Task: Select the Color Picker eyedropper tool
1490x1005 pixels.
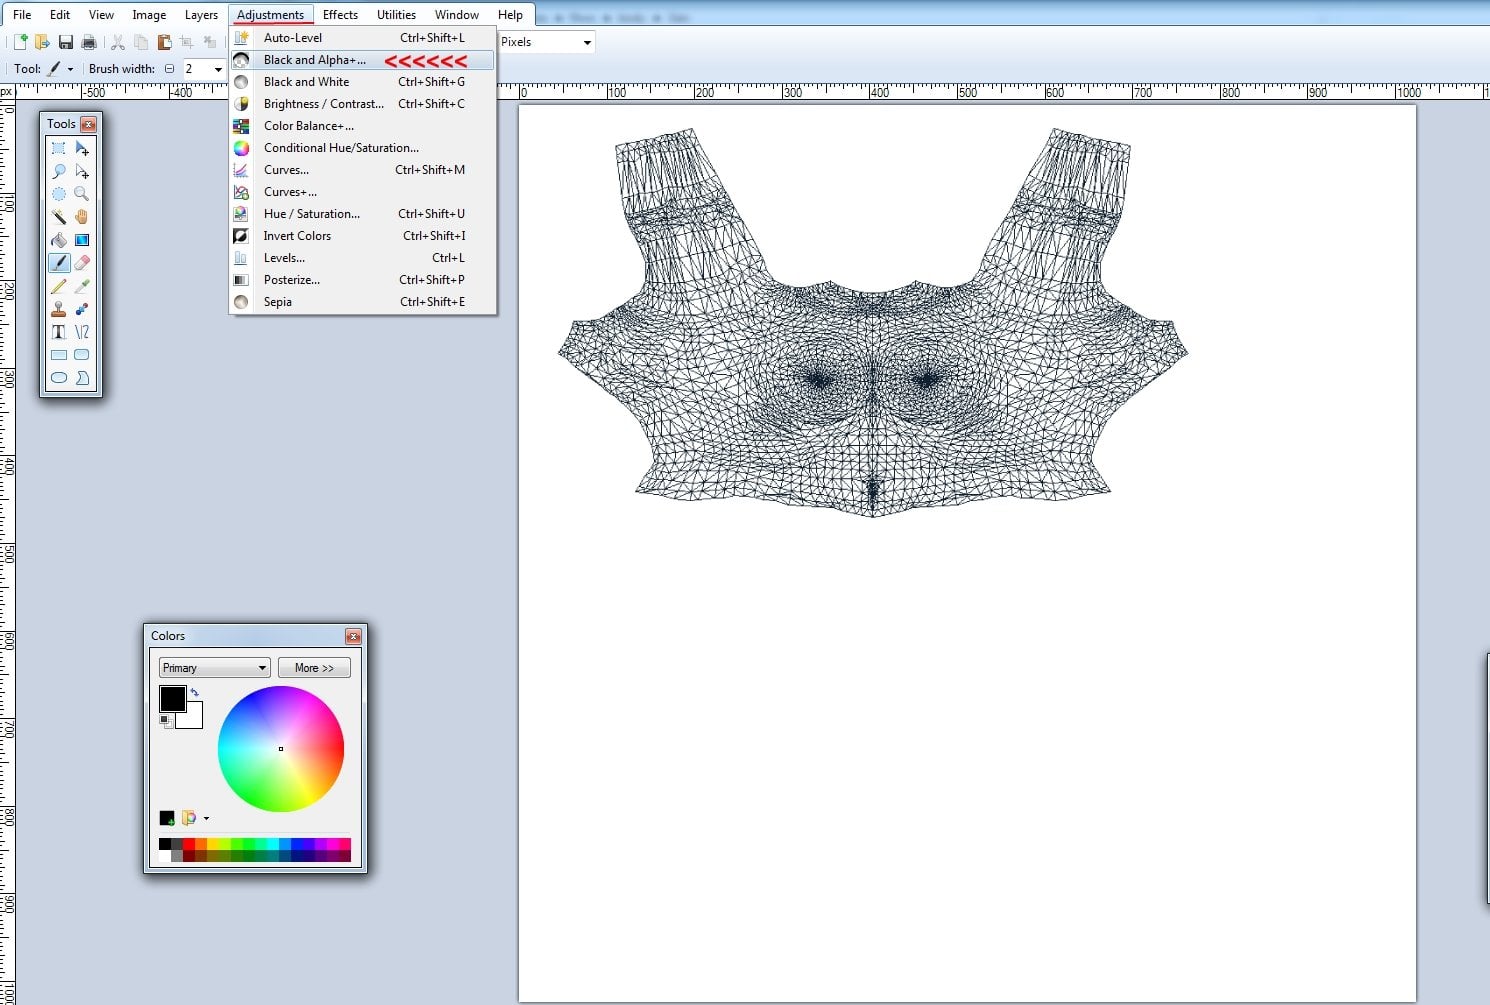Action: tap(82, 286)
